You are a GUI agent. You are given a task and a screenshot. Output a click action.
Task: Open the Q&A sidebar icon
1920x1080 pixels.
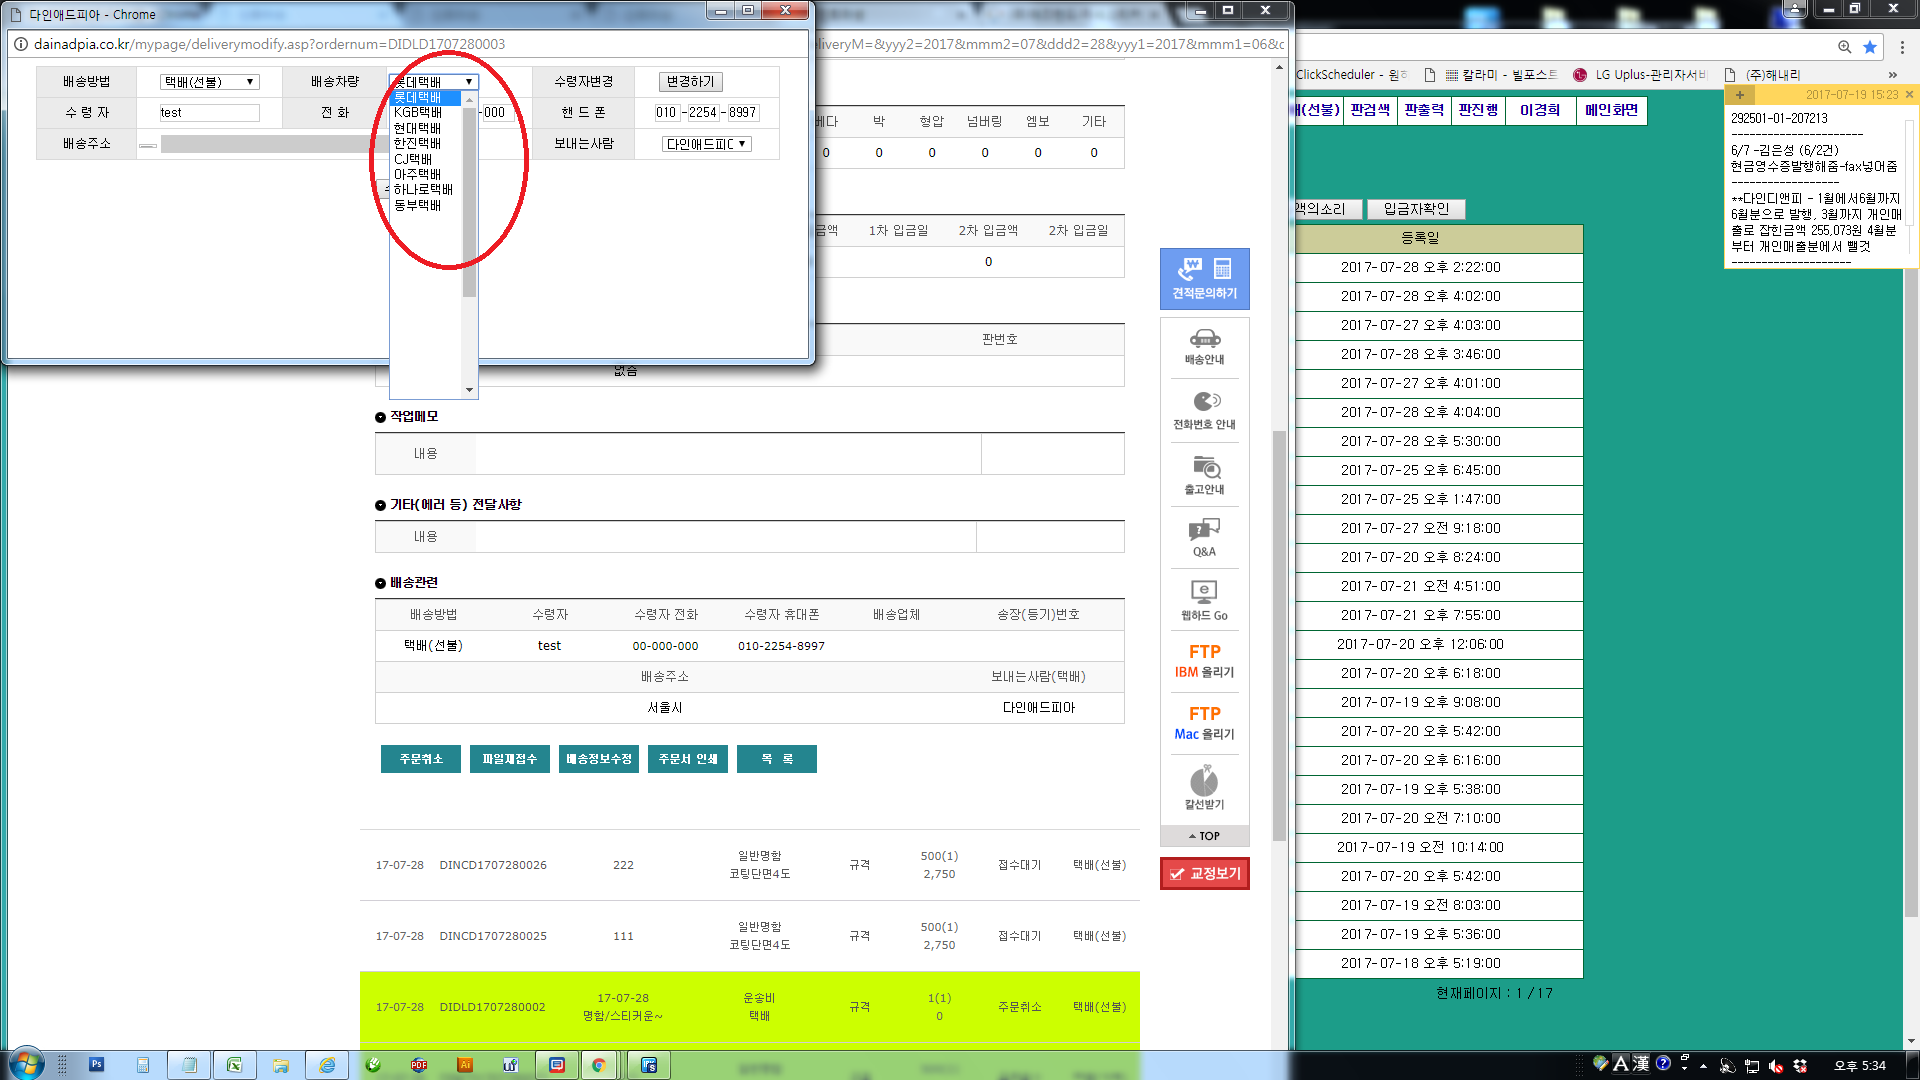[x=1204, y=537]
